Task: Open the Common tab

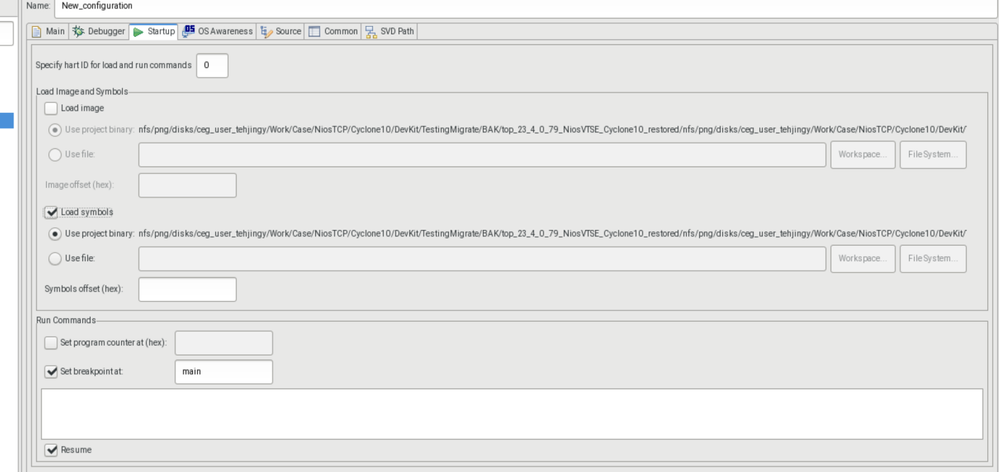Action: click(333, 31)
